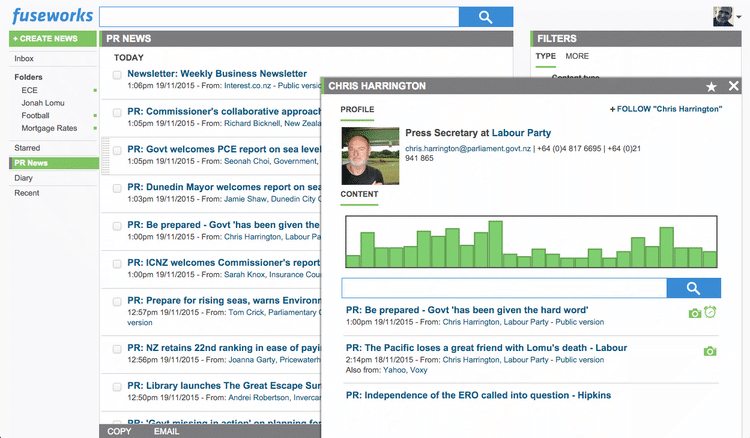Select PR News in sidebar
Screen dimensions: 750x438
point(54,163)
